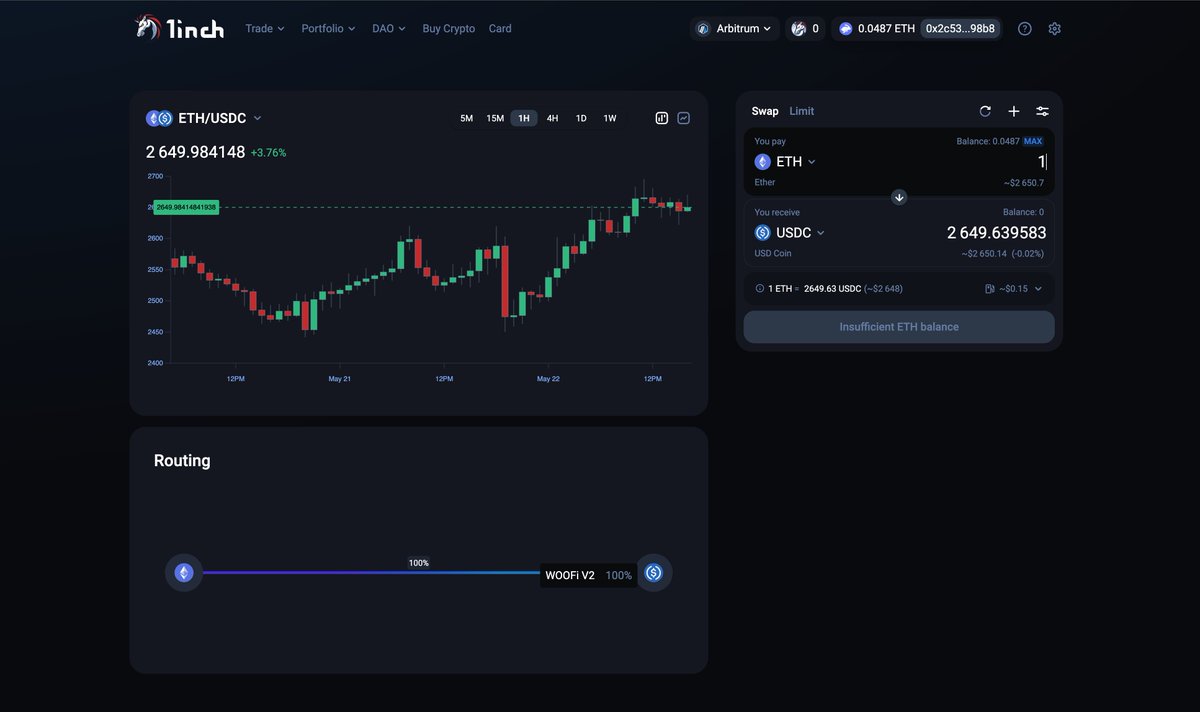Screen dimensions: 1200x712
Task: Open the help question mark icon
Action: [1024, 28]
